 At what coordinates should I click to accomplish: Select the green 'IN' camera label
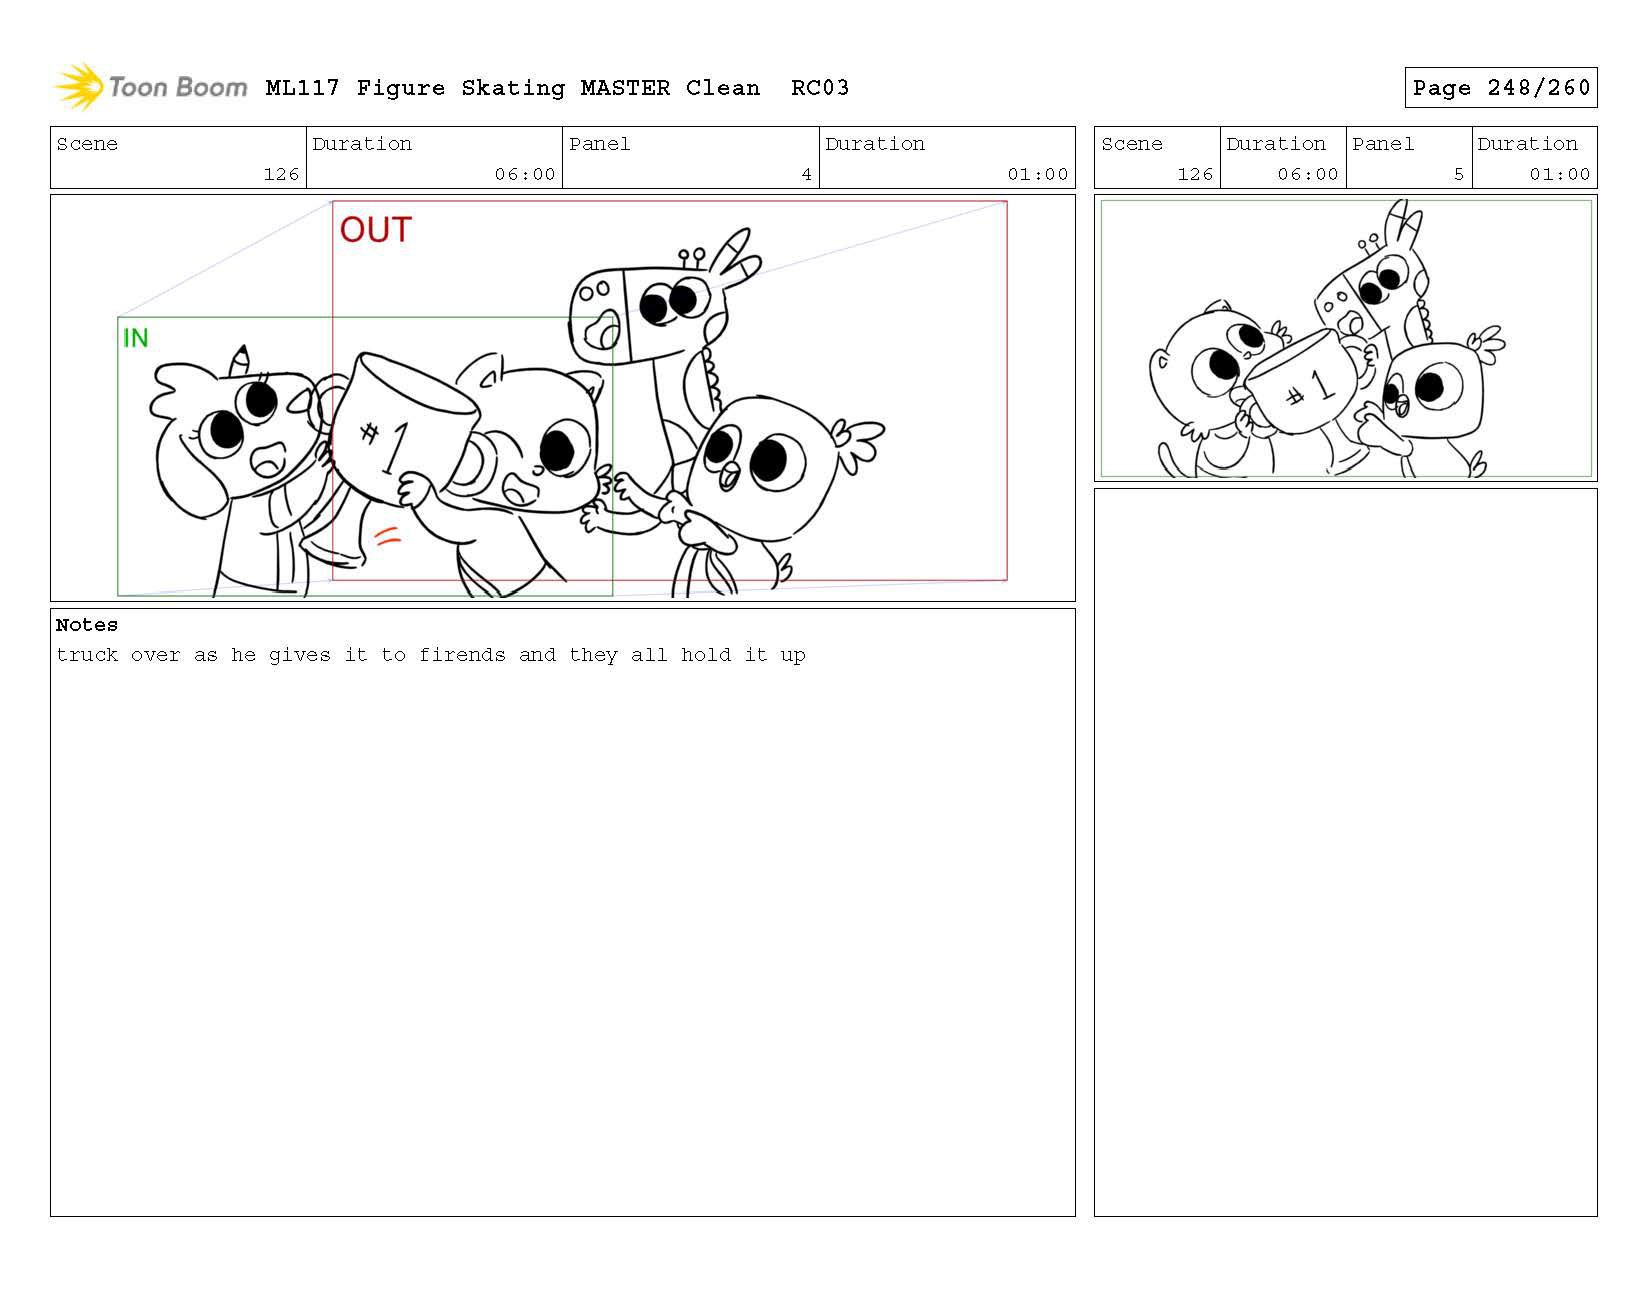pyautogui.click(x=135, y=338)
